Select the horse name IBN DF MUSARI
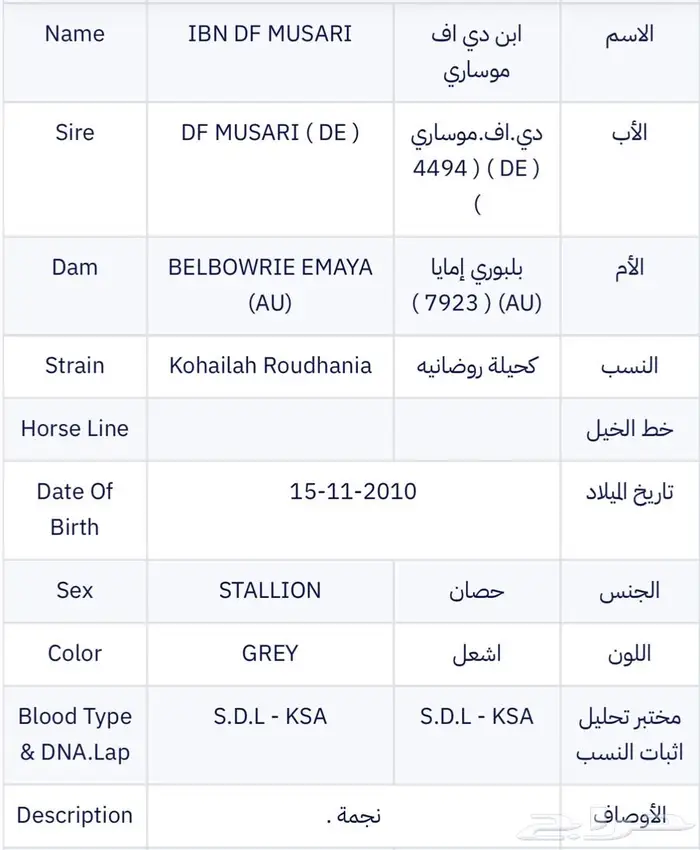This screenshot has height=850, width=700. (270, 33)
